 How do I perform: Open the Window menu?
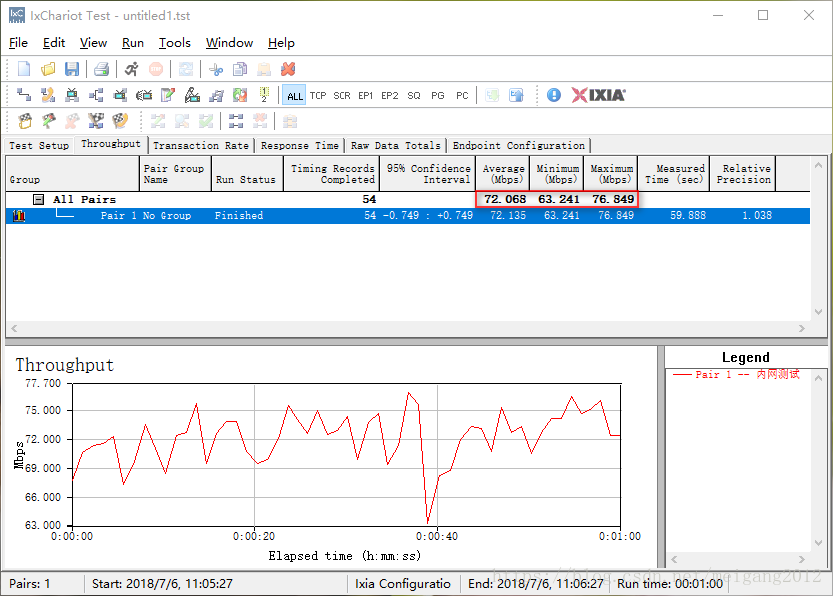pyautogui.click(x=230, y=43)
